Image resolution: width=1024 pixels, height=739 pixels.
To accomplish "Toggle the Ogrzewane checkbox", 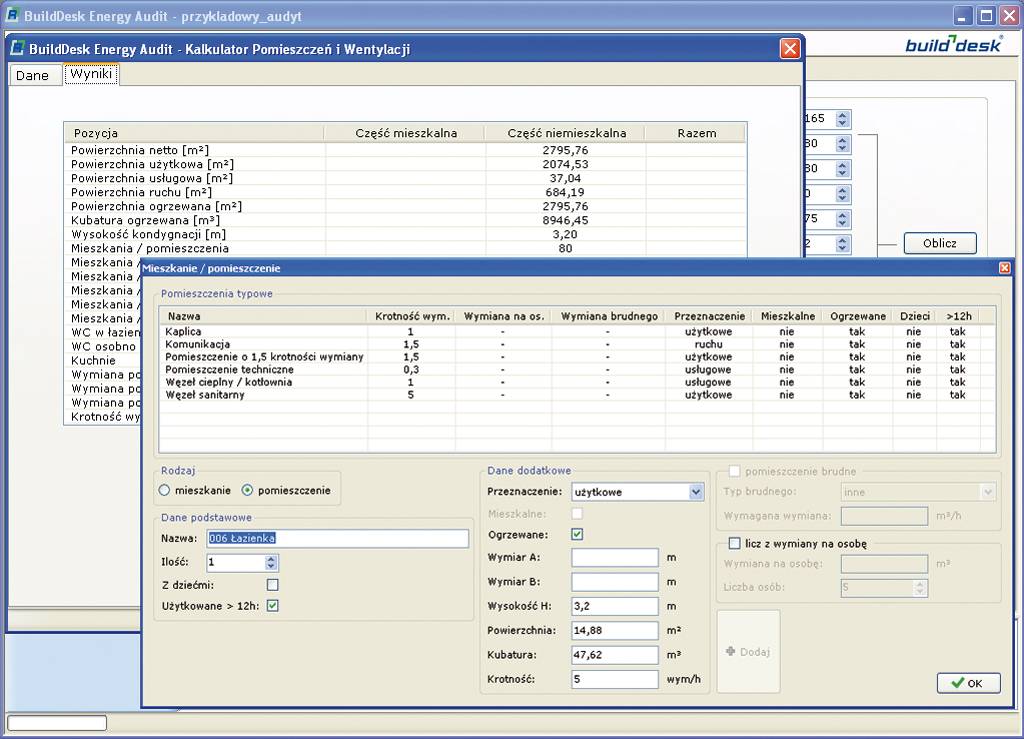I will pyautogui.click(x=577, y=534).
